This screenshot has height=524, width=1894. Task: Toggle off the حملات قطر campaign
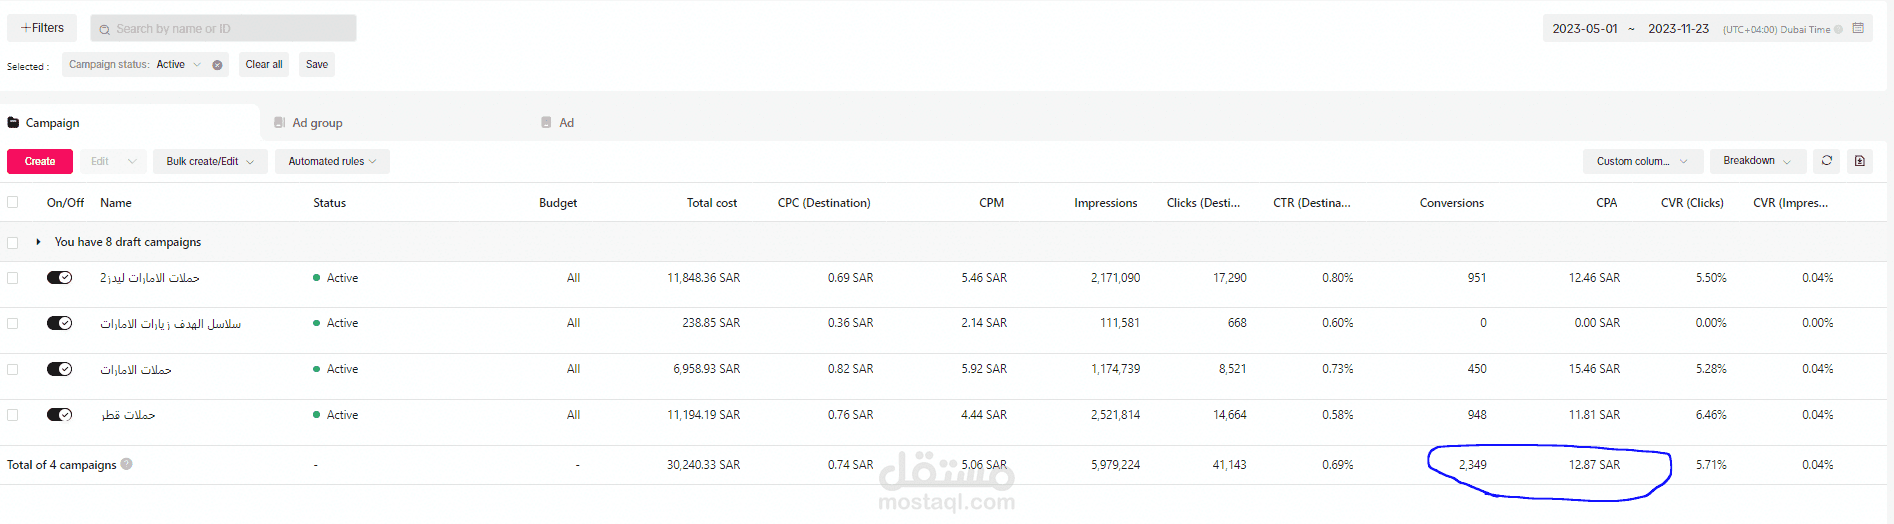[60, 415]
